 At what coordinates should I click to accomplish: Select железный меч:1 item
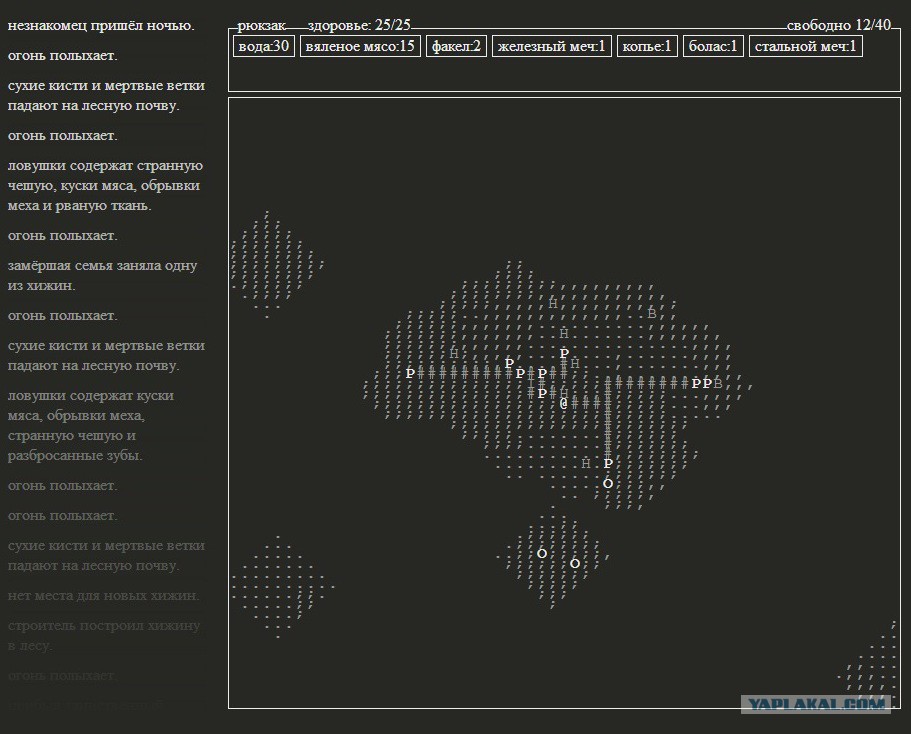click(x=551, y=46)
